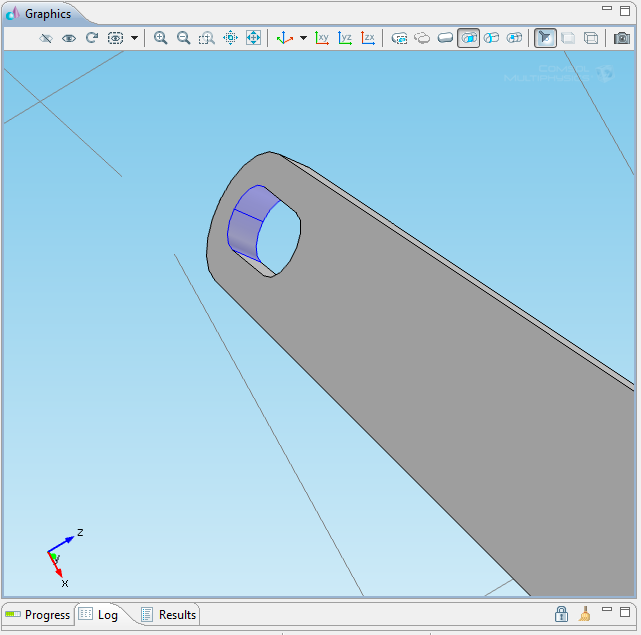The width and height of the screenshot is (641, 635).
Task: Enable Select Points mode
Action: click(514, 38)
